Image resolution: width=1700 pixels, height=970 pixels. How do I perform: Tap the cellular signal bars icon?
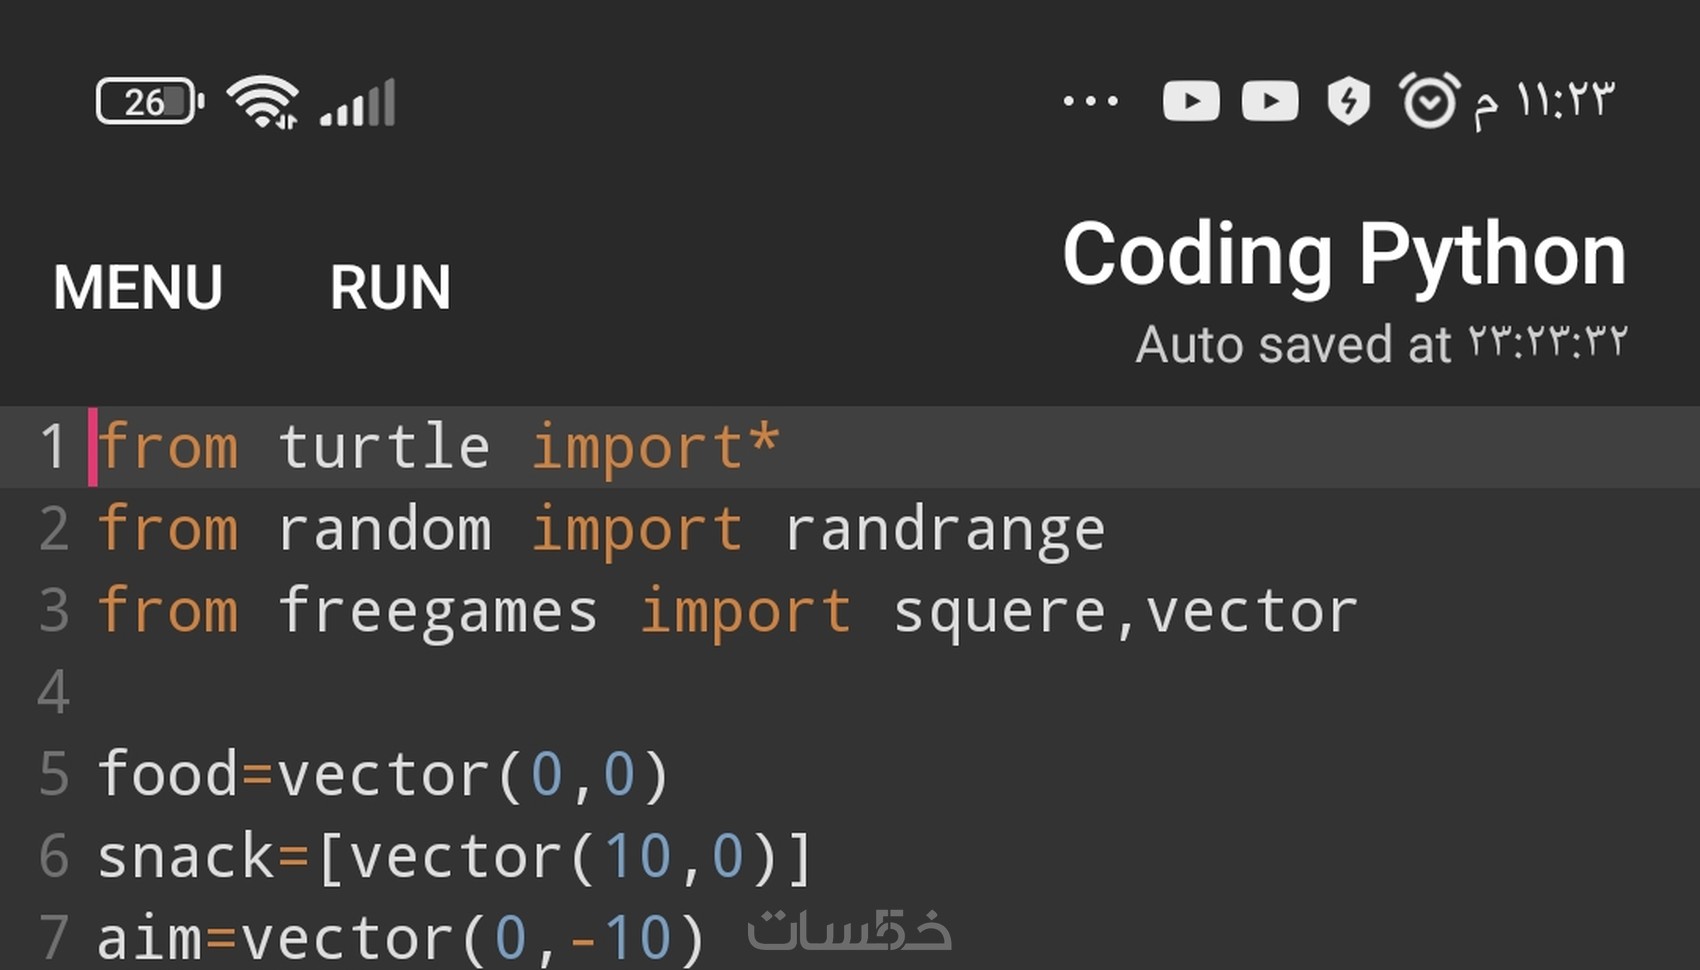(x=358, y=102)
